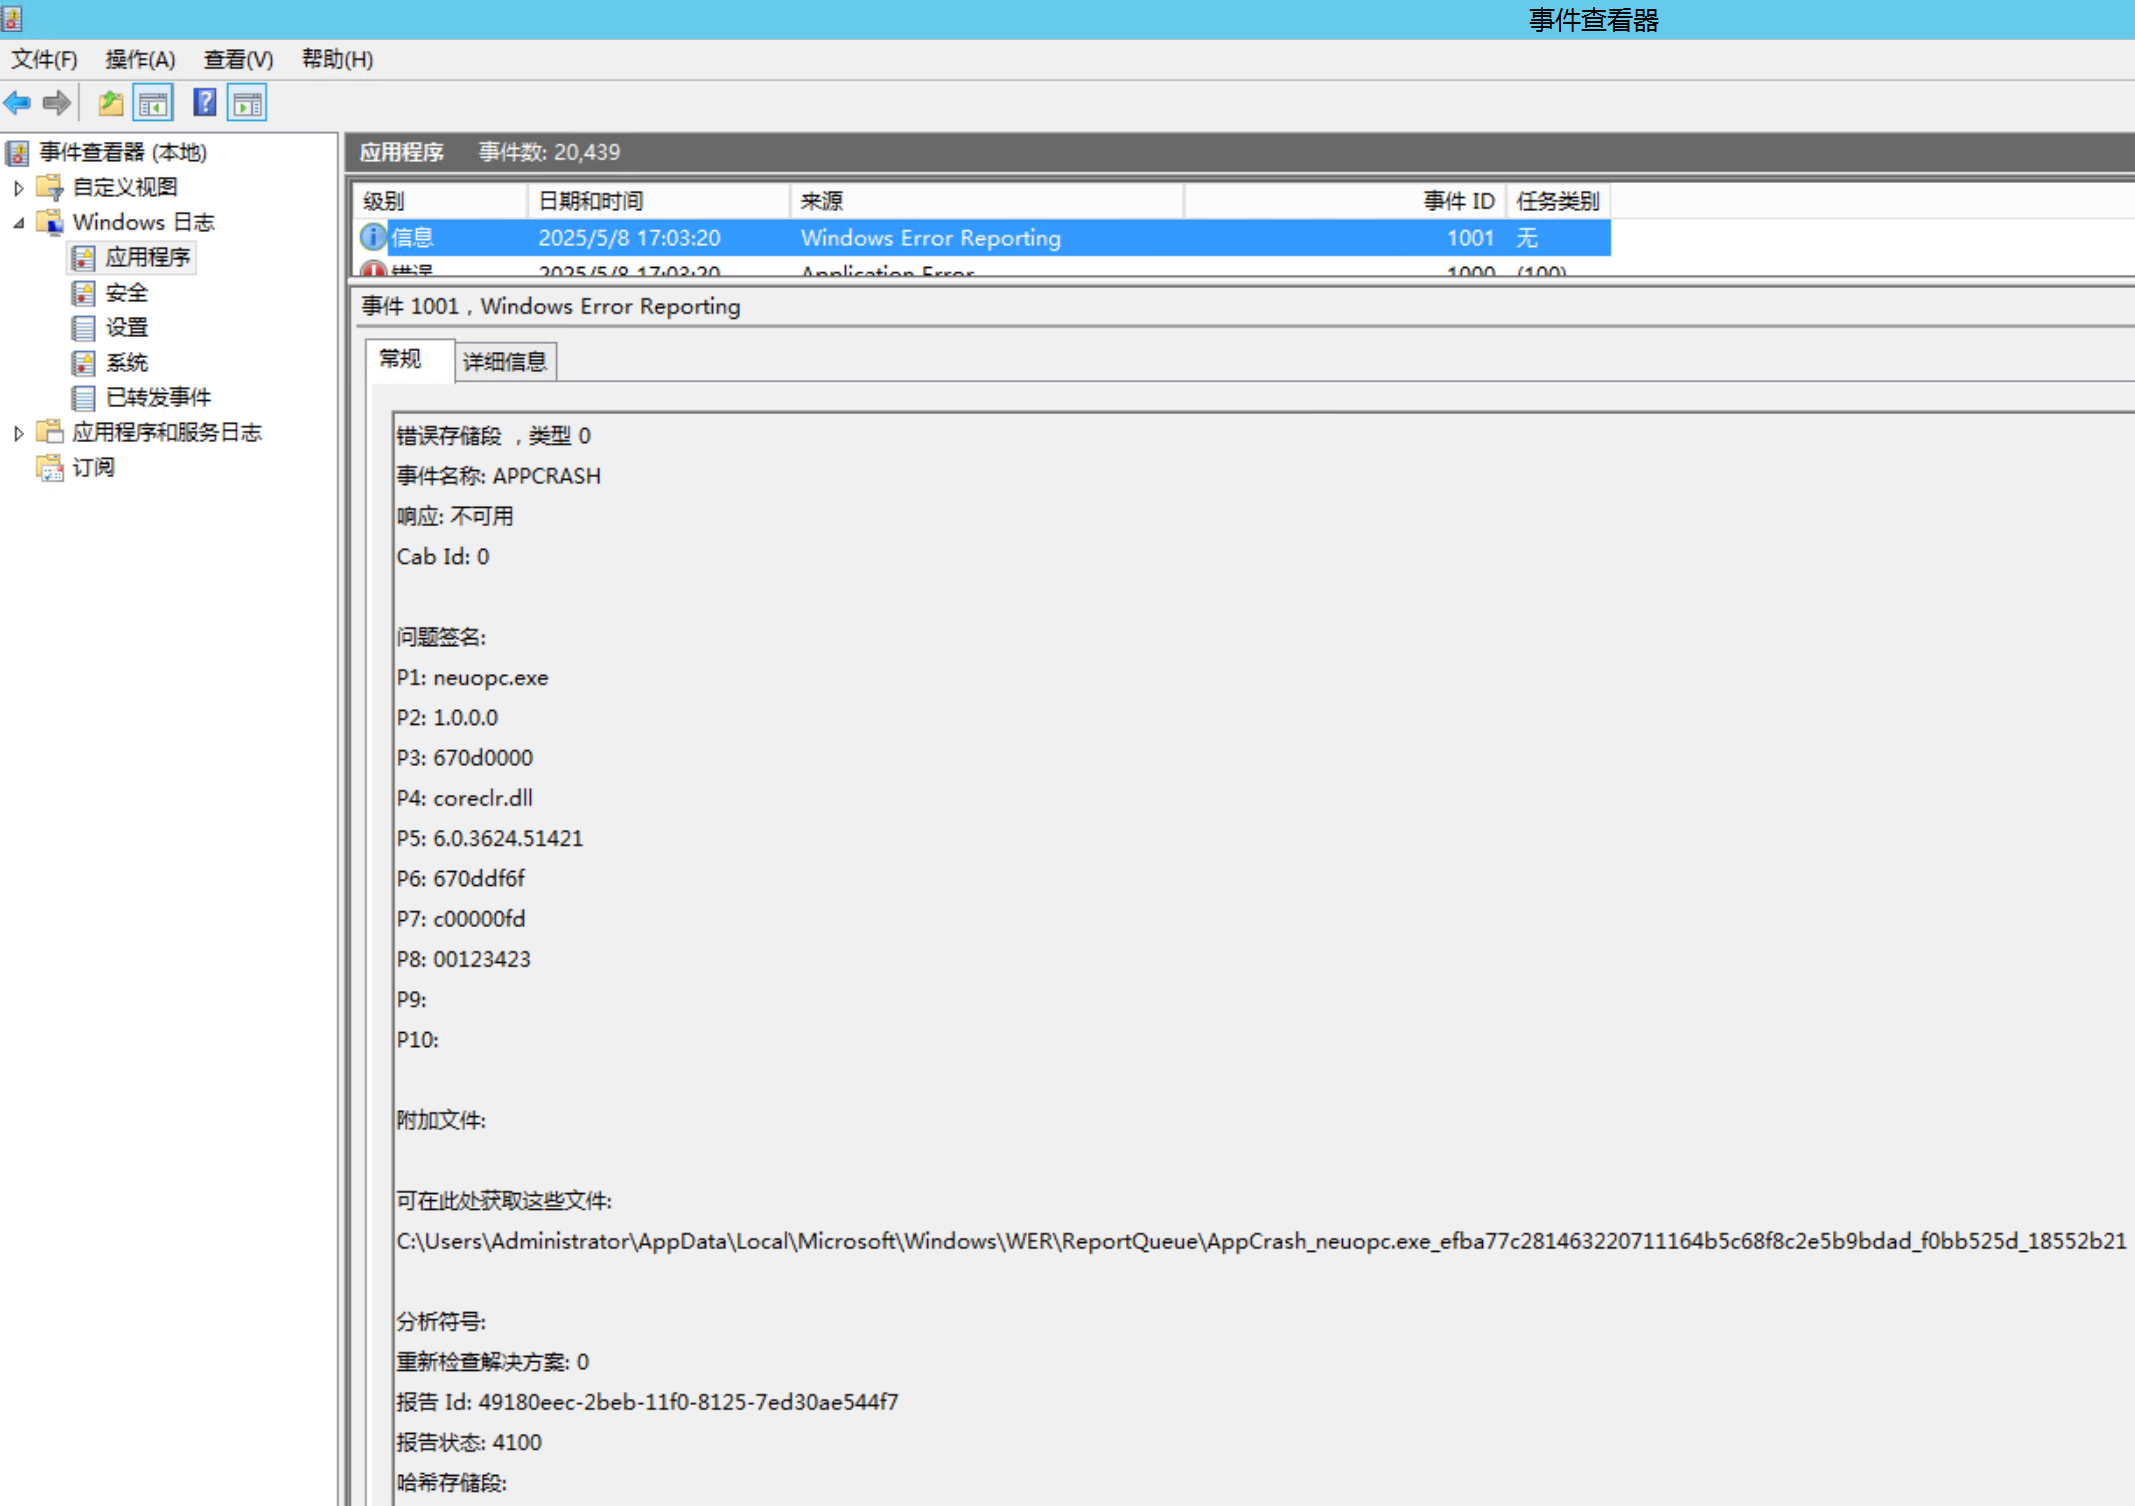Click the line P5: 6.0.3624.51421

click(x=490, y=838)
